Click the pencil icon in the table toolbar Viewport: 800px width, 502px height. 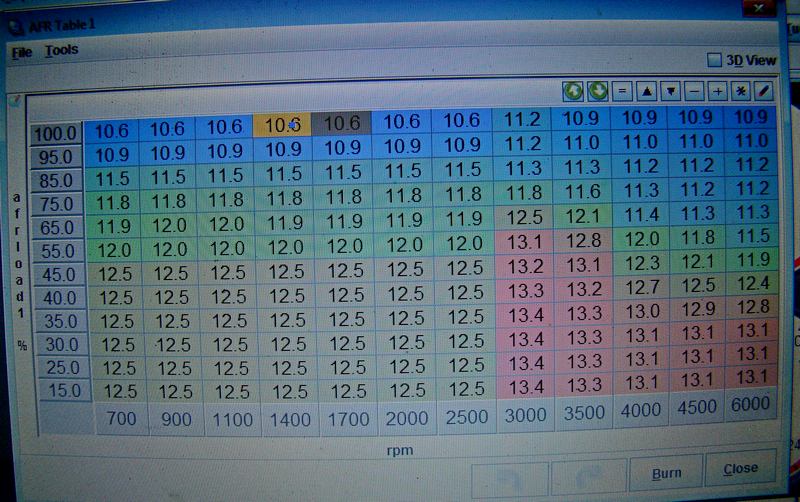coord(764,91)
